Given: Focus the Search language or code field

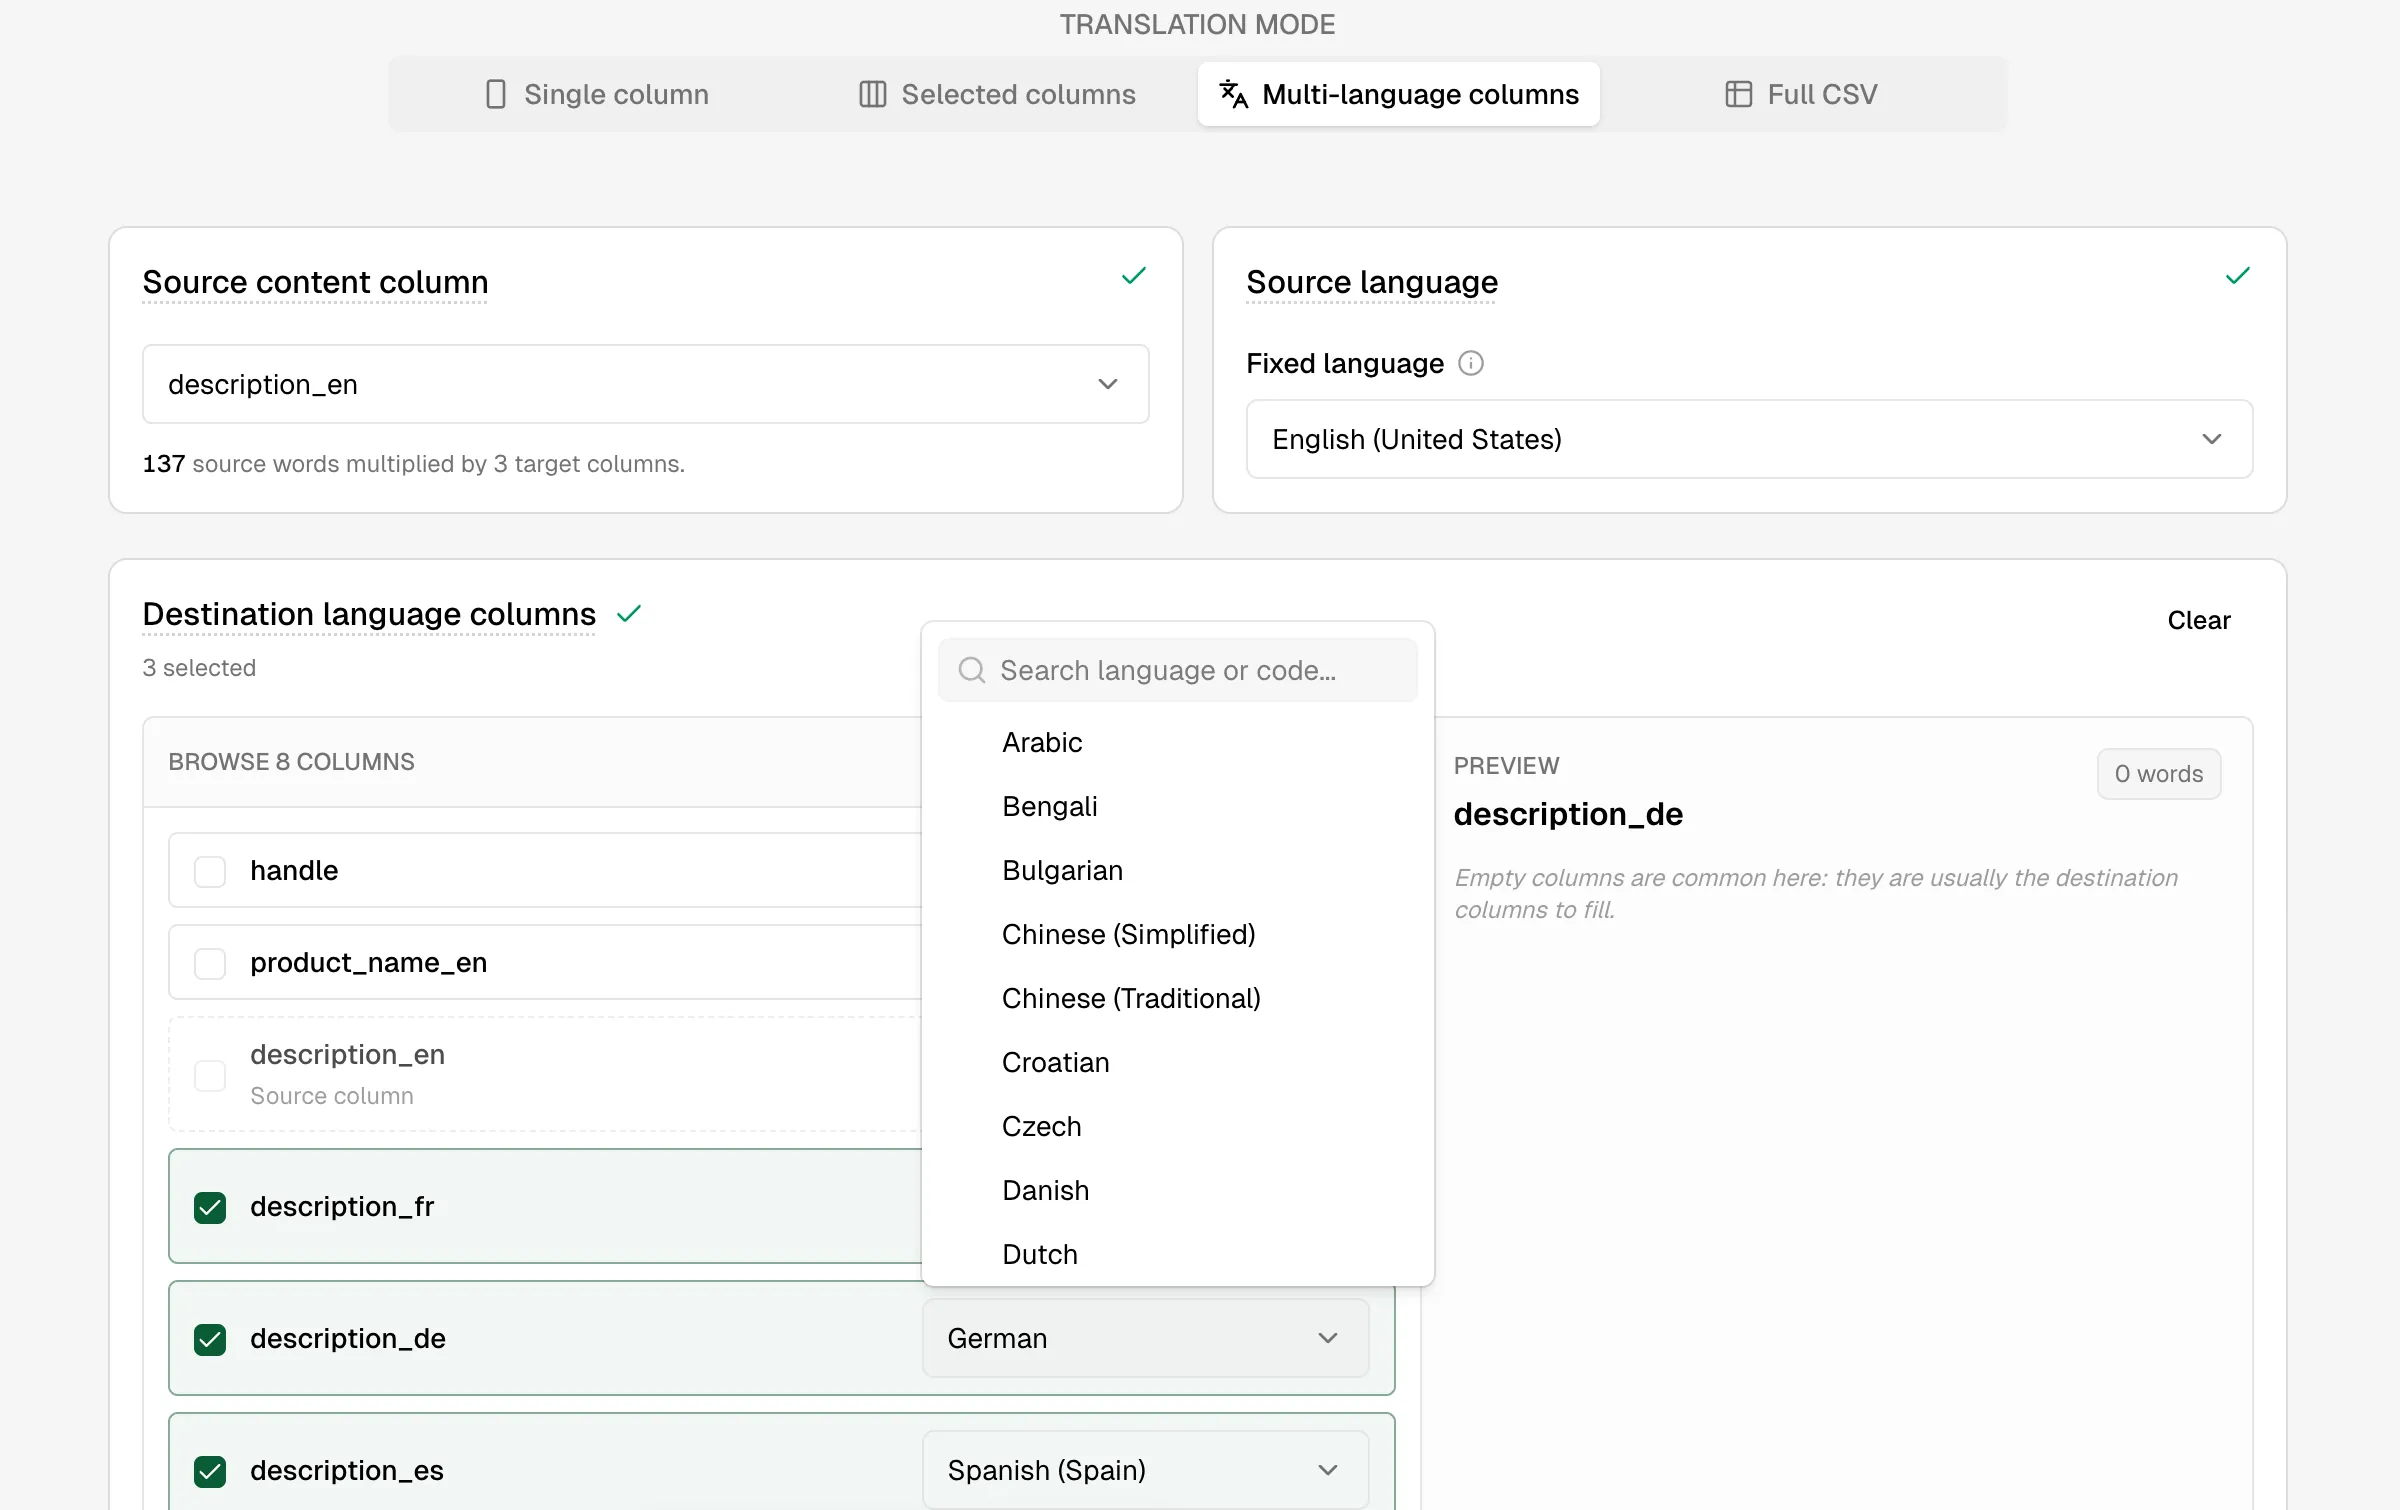Looking at the screenshot, I should [x=1177, y=670].
